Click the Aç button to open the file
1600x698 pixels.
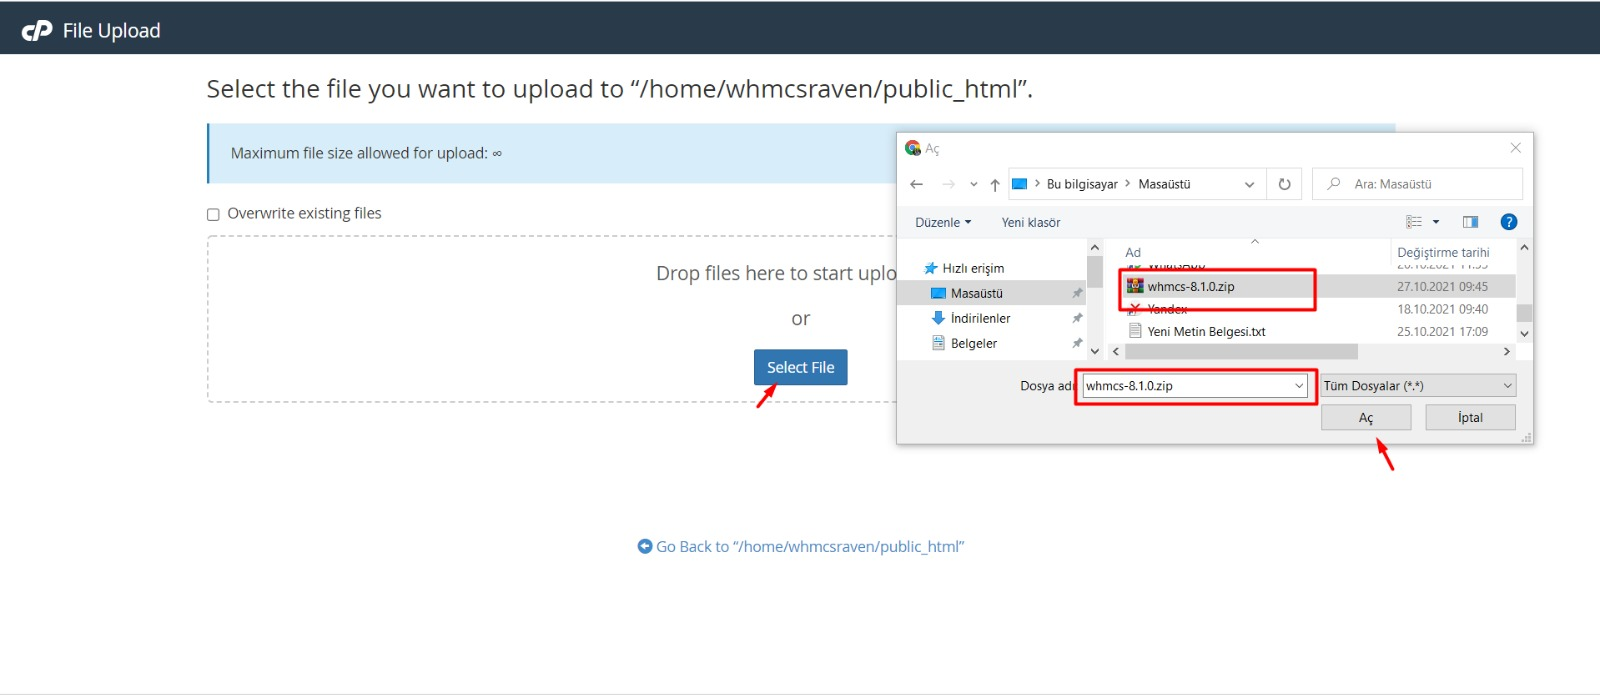[1365, 418]
